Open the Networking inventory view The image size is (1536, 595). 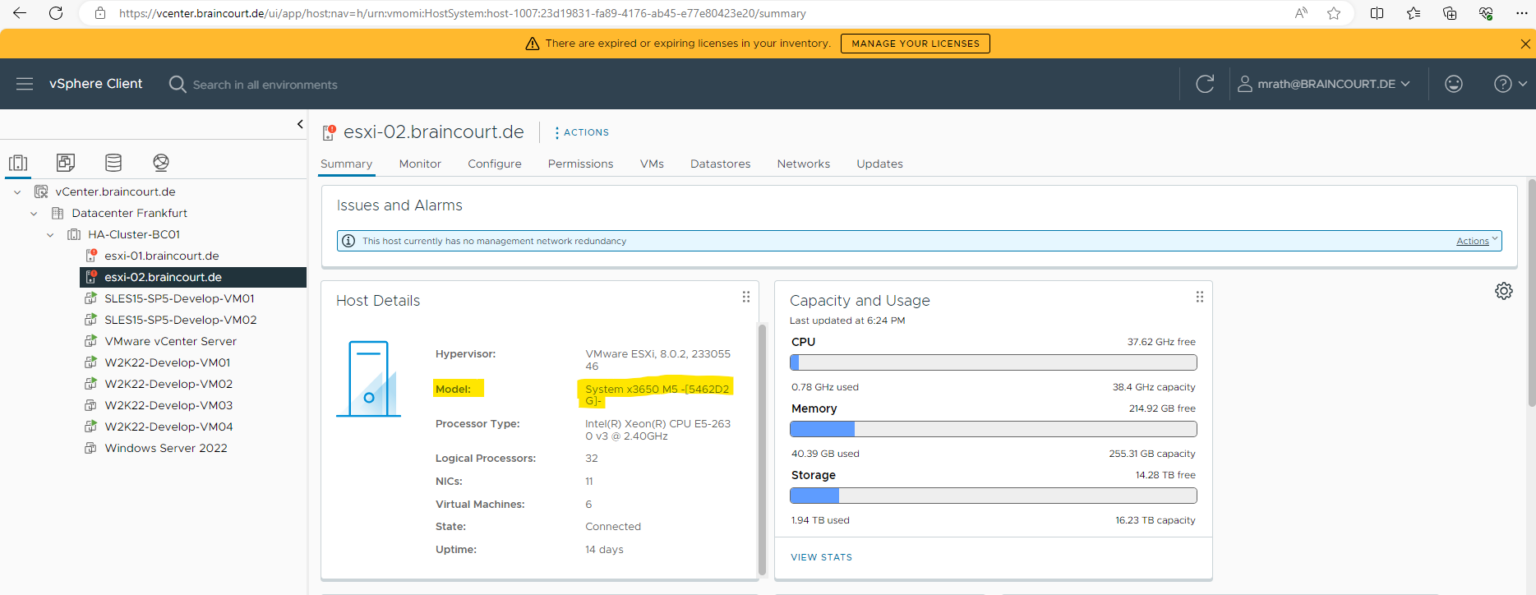pyautogui.click(x=160, y=161)
